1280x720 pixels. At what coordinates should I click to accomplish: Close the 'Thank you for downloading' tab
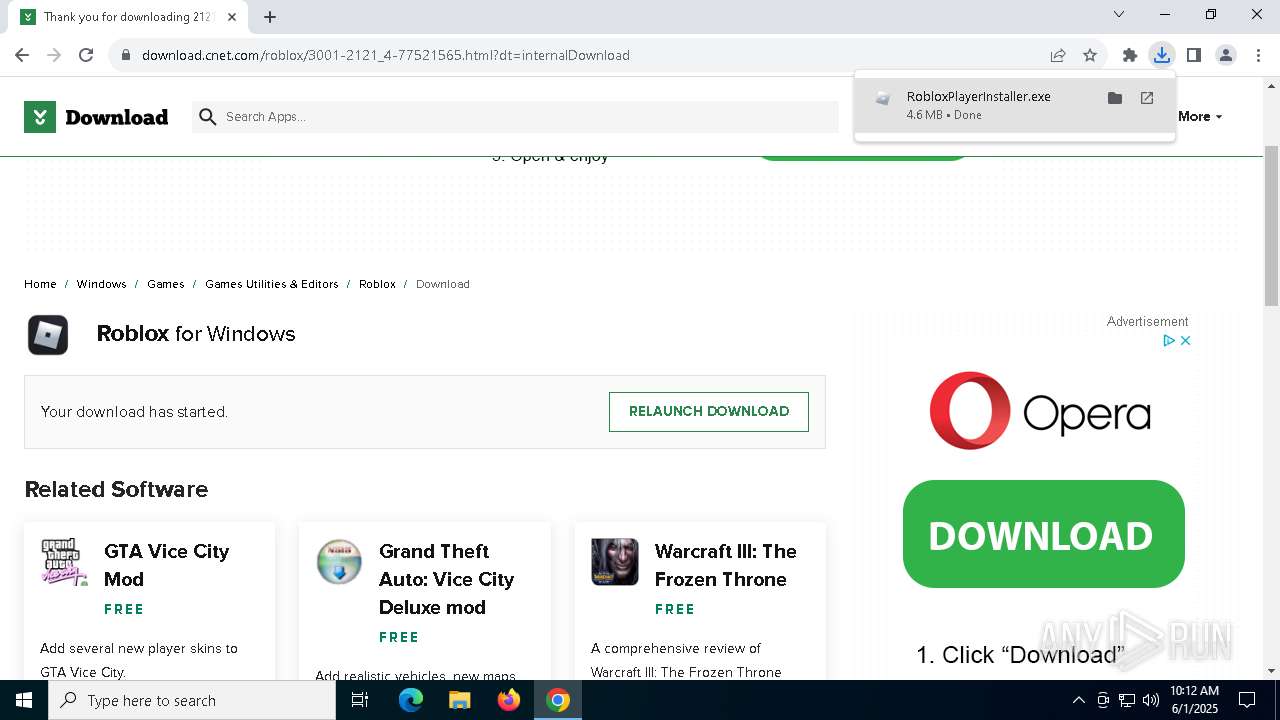coord(233,17)
